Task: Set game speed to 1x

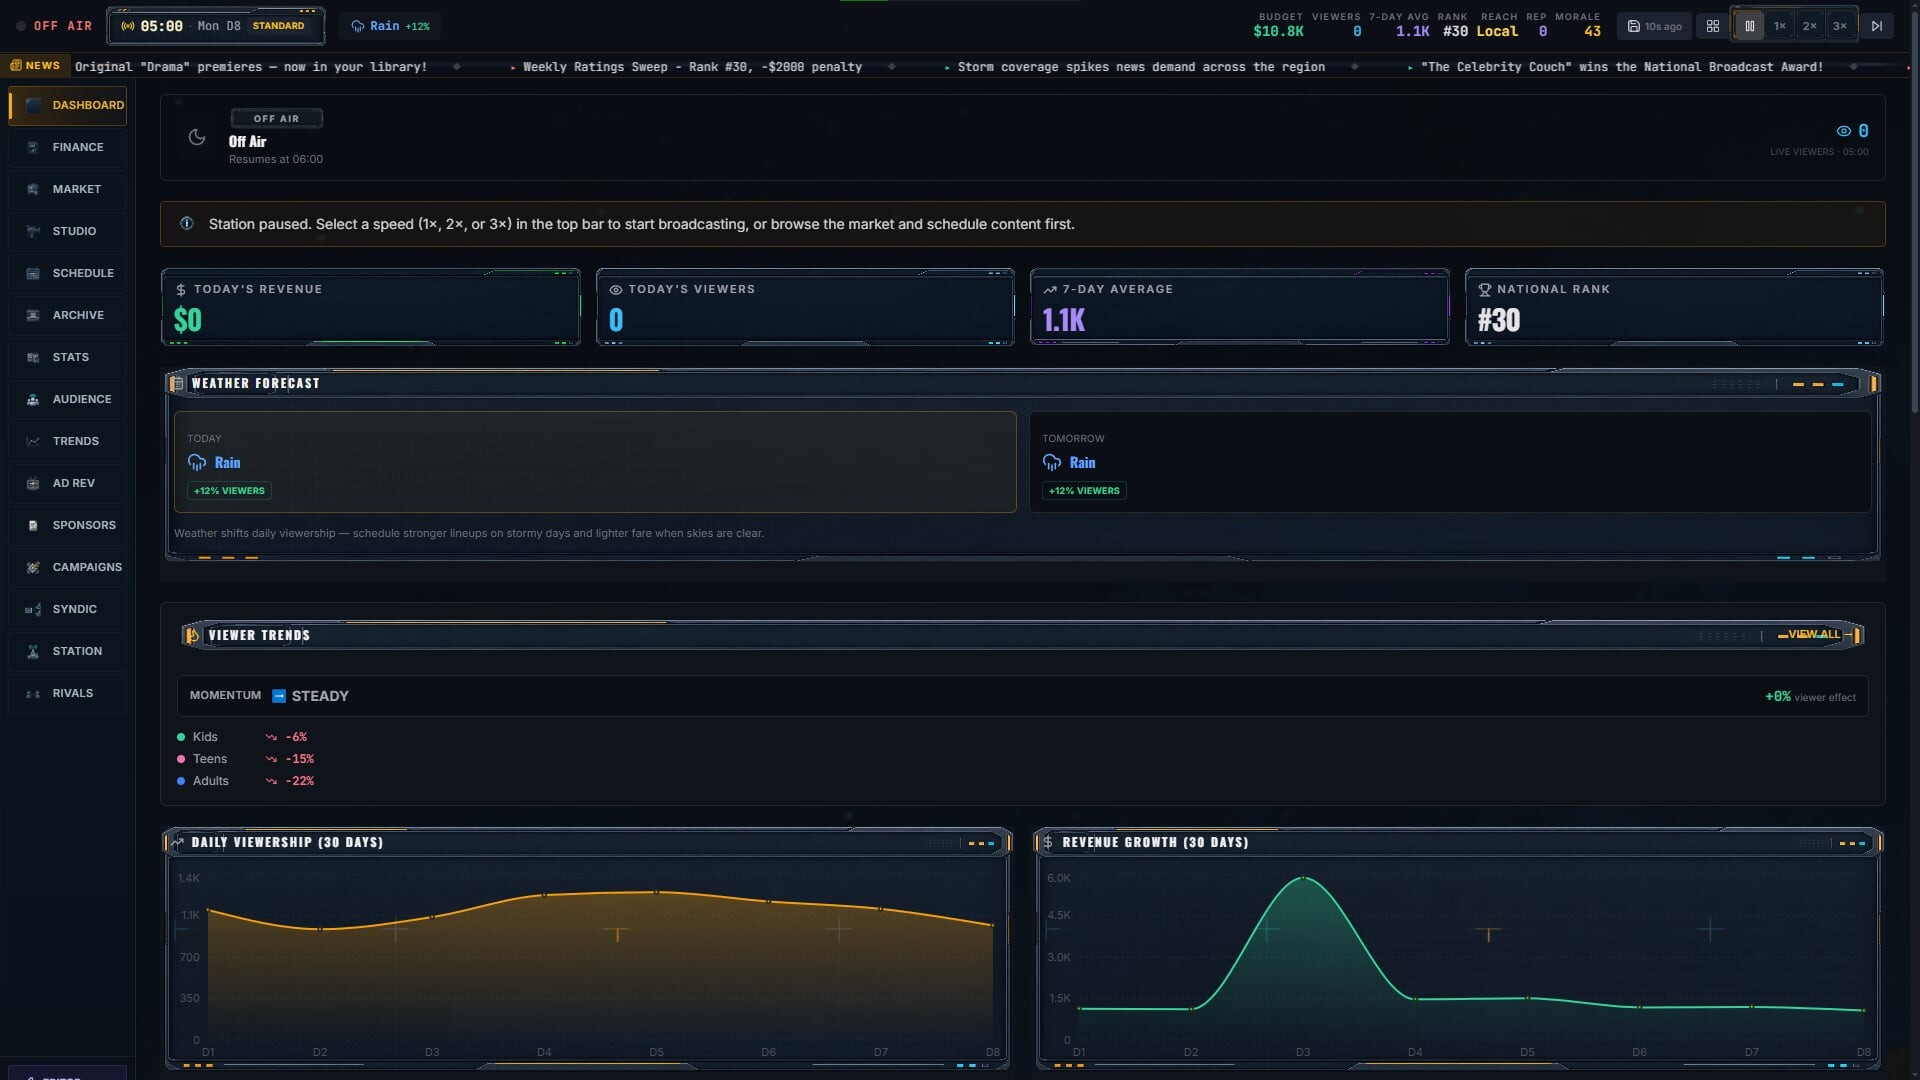Action: pos(1779,26)
